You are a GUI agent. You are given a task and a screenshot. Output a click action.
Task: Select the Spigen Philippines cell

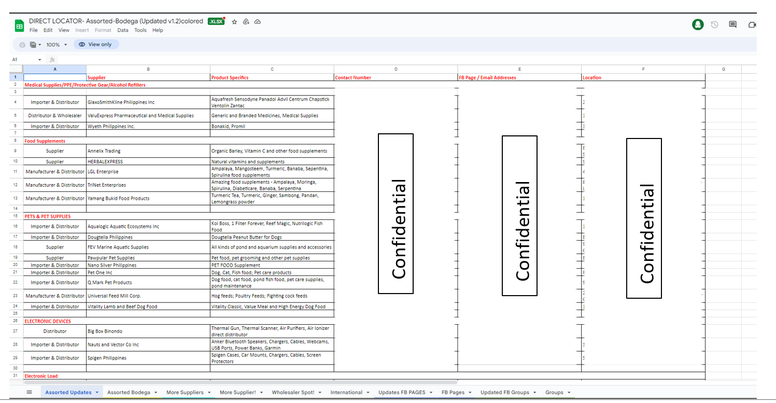[x=148, y=358]
